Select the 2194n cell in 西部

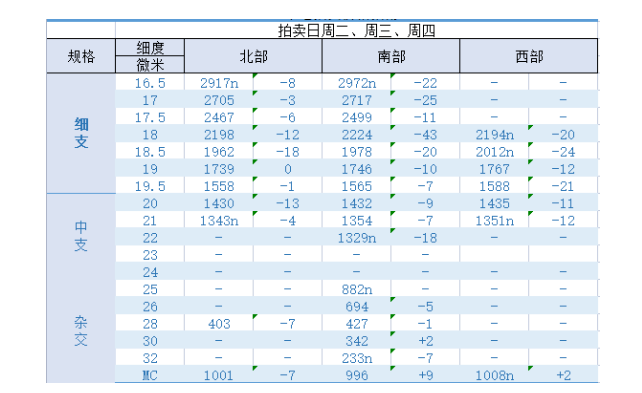[494, 135]
